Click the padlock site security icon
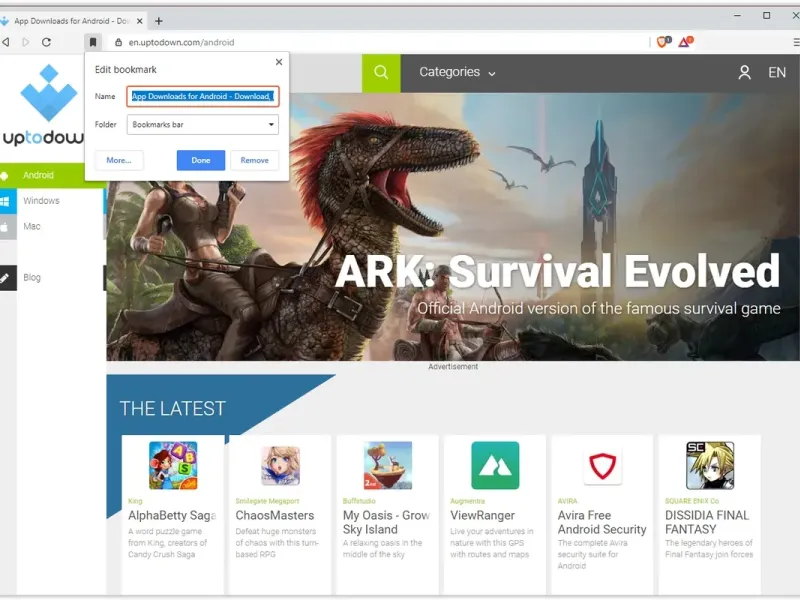Screen dimensions: 800x600 [118, 42]
